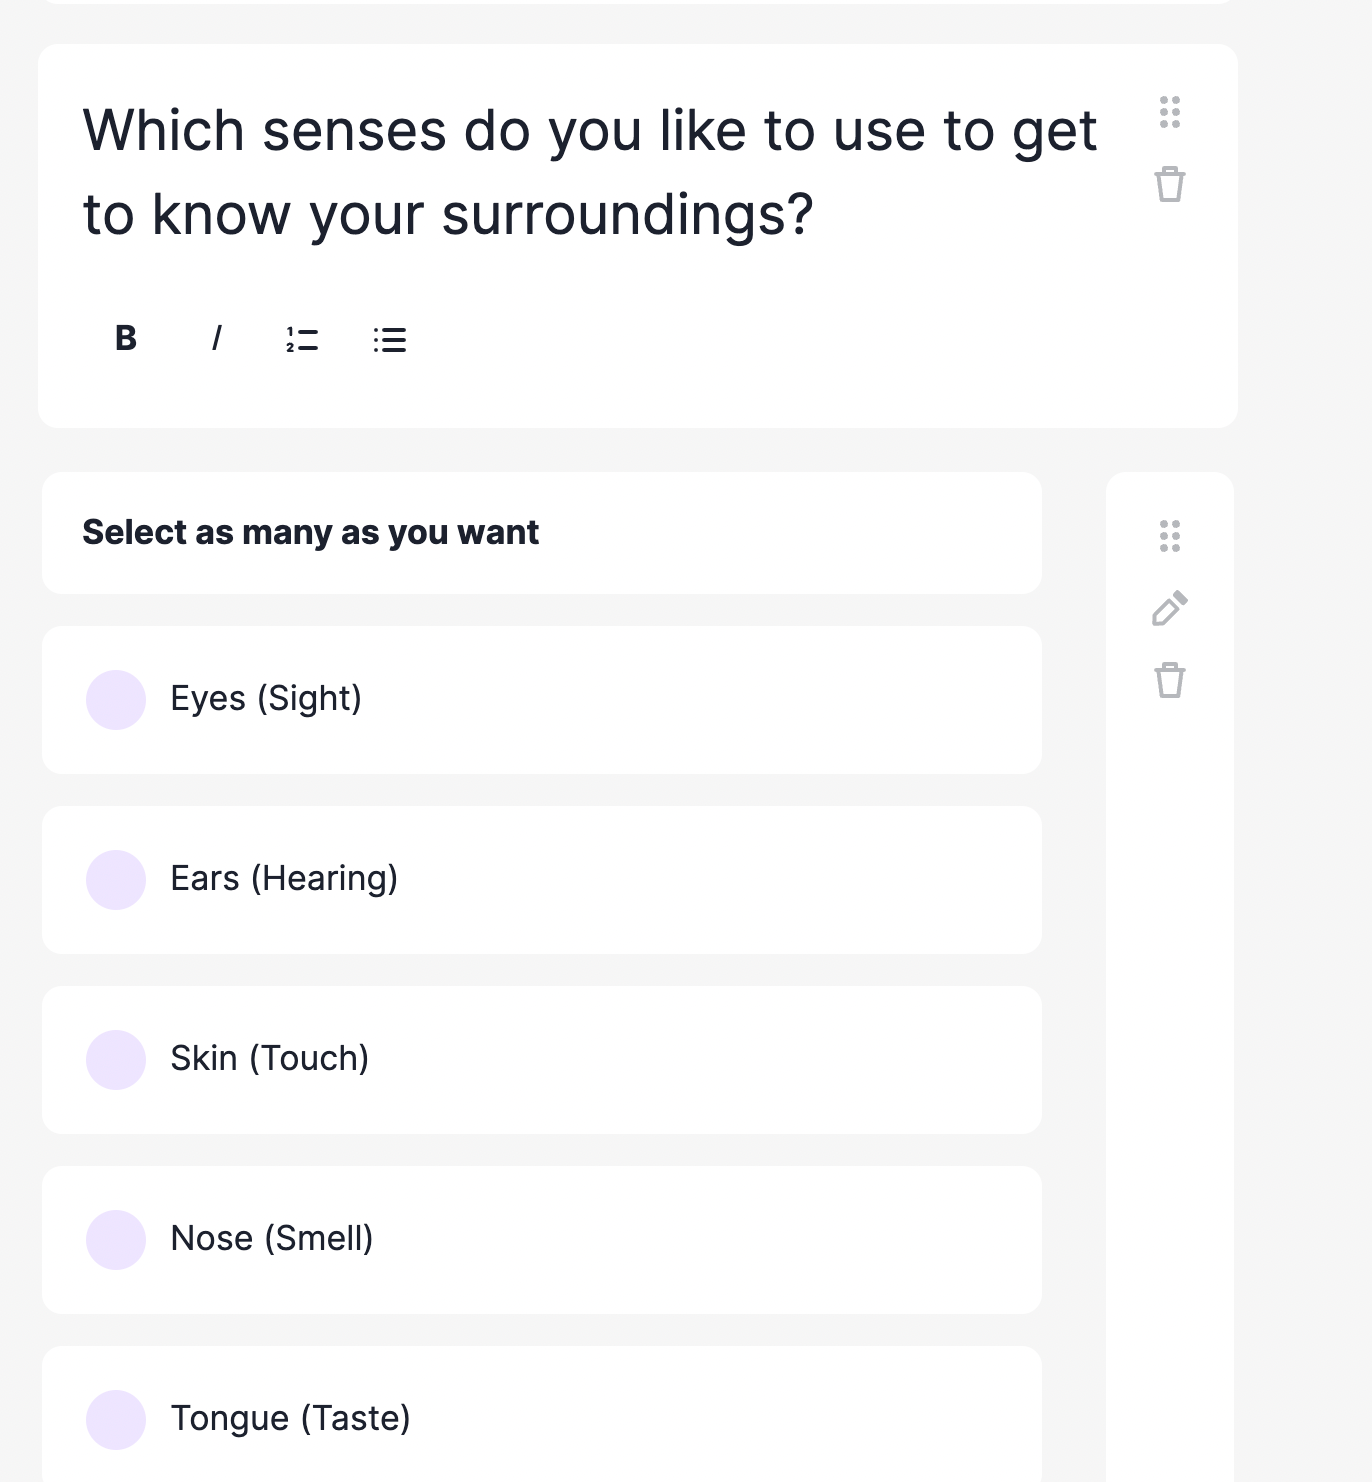Toggle bold formatting in question editor
This screenshot has height=1482, width=1372.
(126, 339)
